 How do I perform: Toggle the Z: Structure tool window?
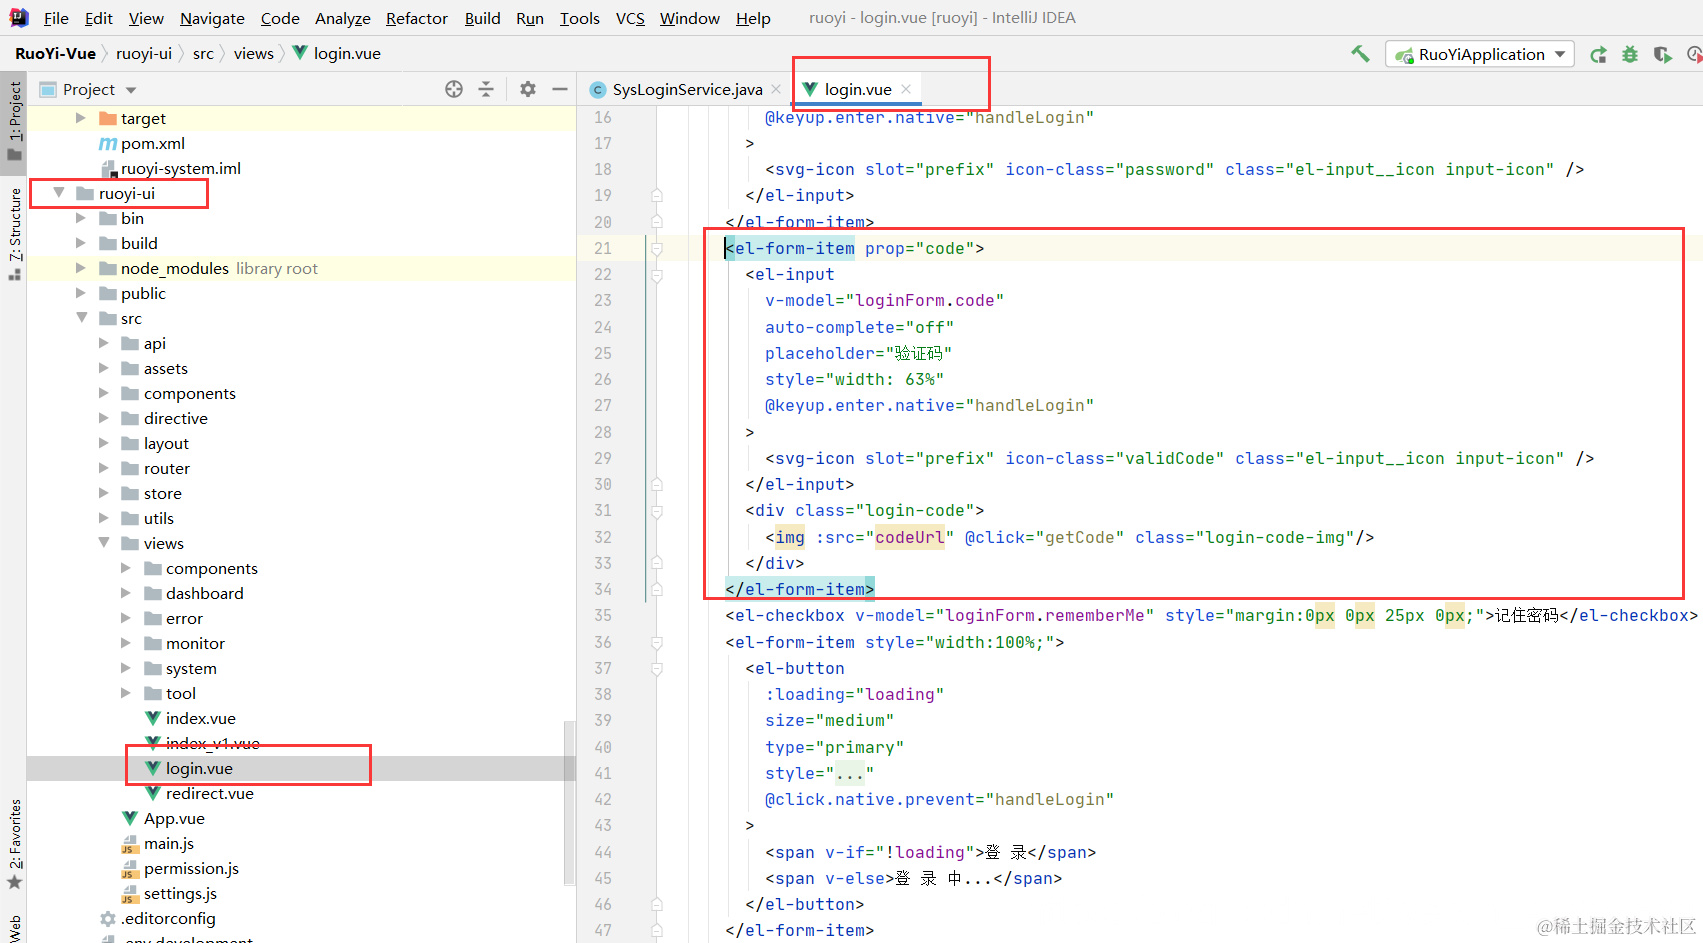click(x=14, y=234)
